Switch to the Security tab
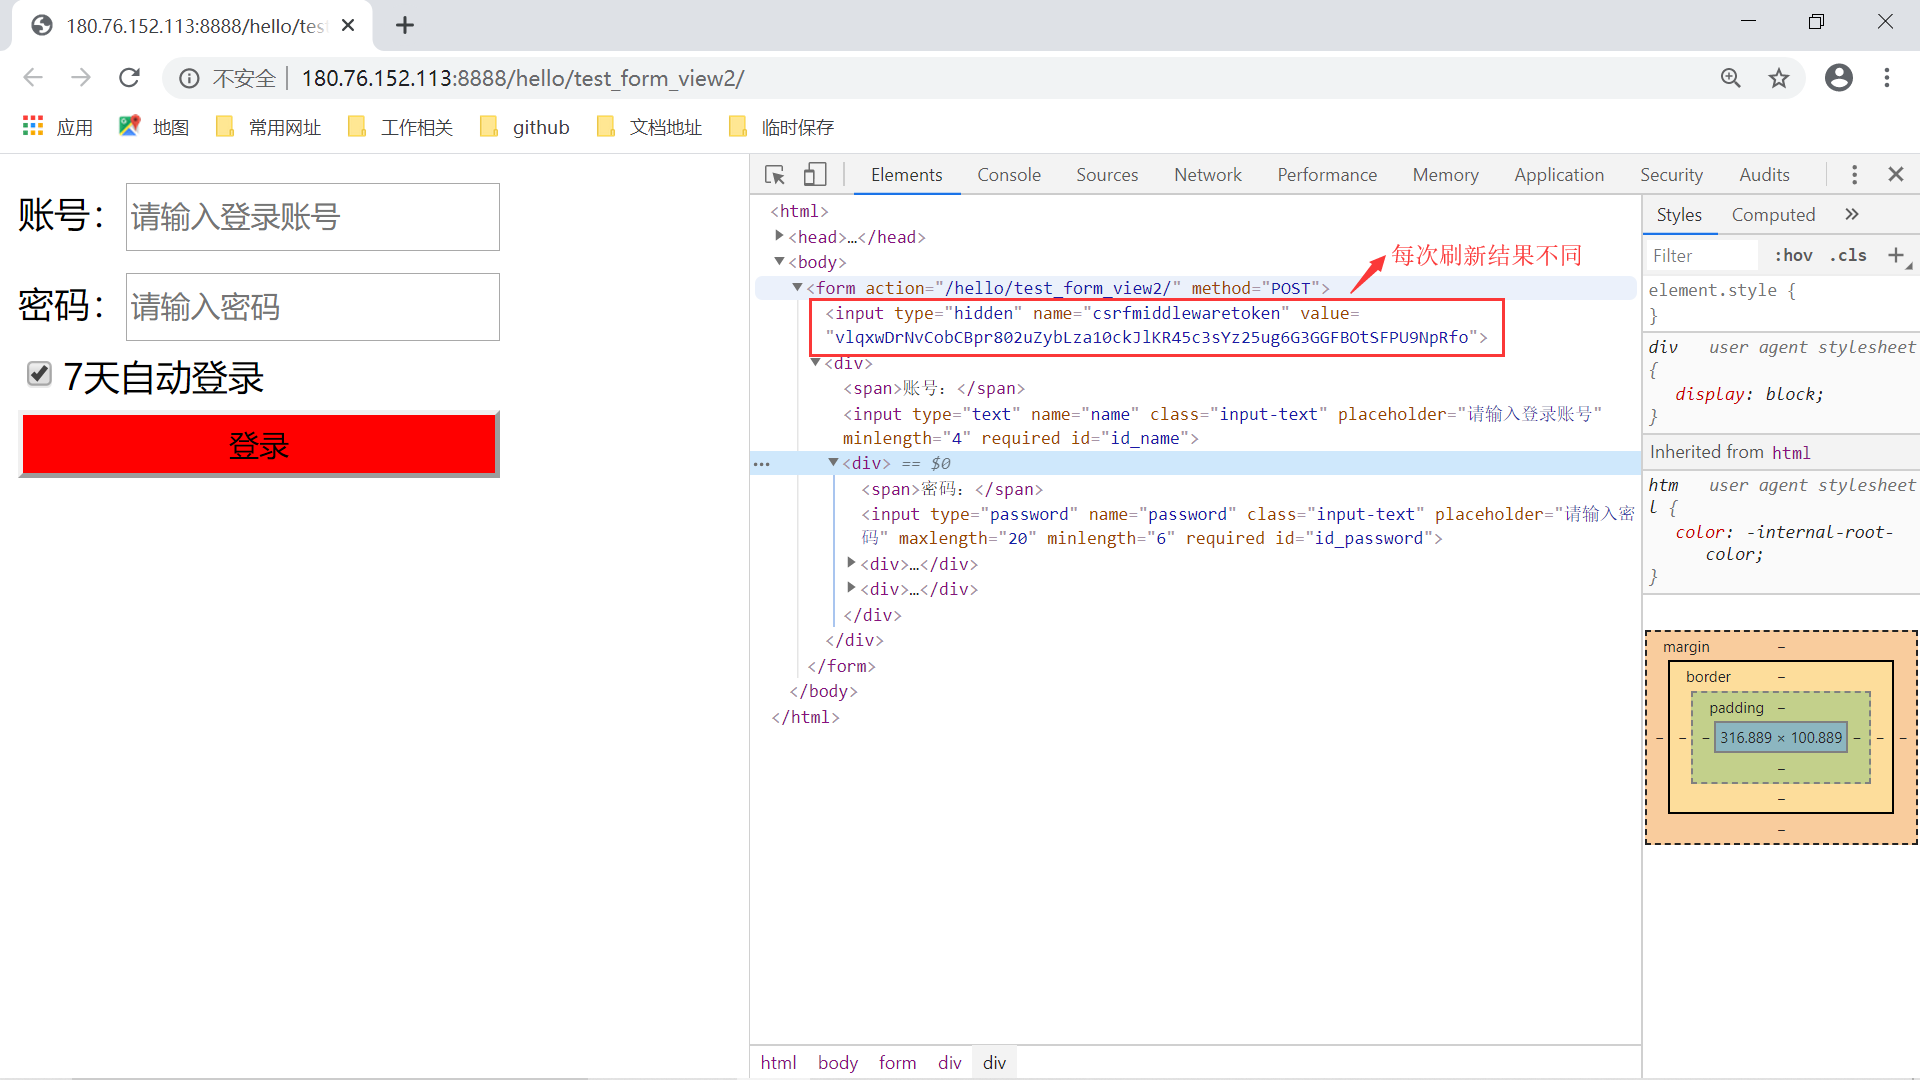 (x=1671, y=175)
